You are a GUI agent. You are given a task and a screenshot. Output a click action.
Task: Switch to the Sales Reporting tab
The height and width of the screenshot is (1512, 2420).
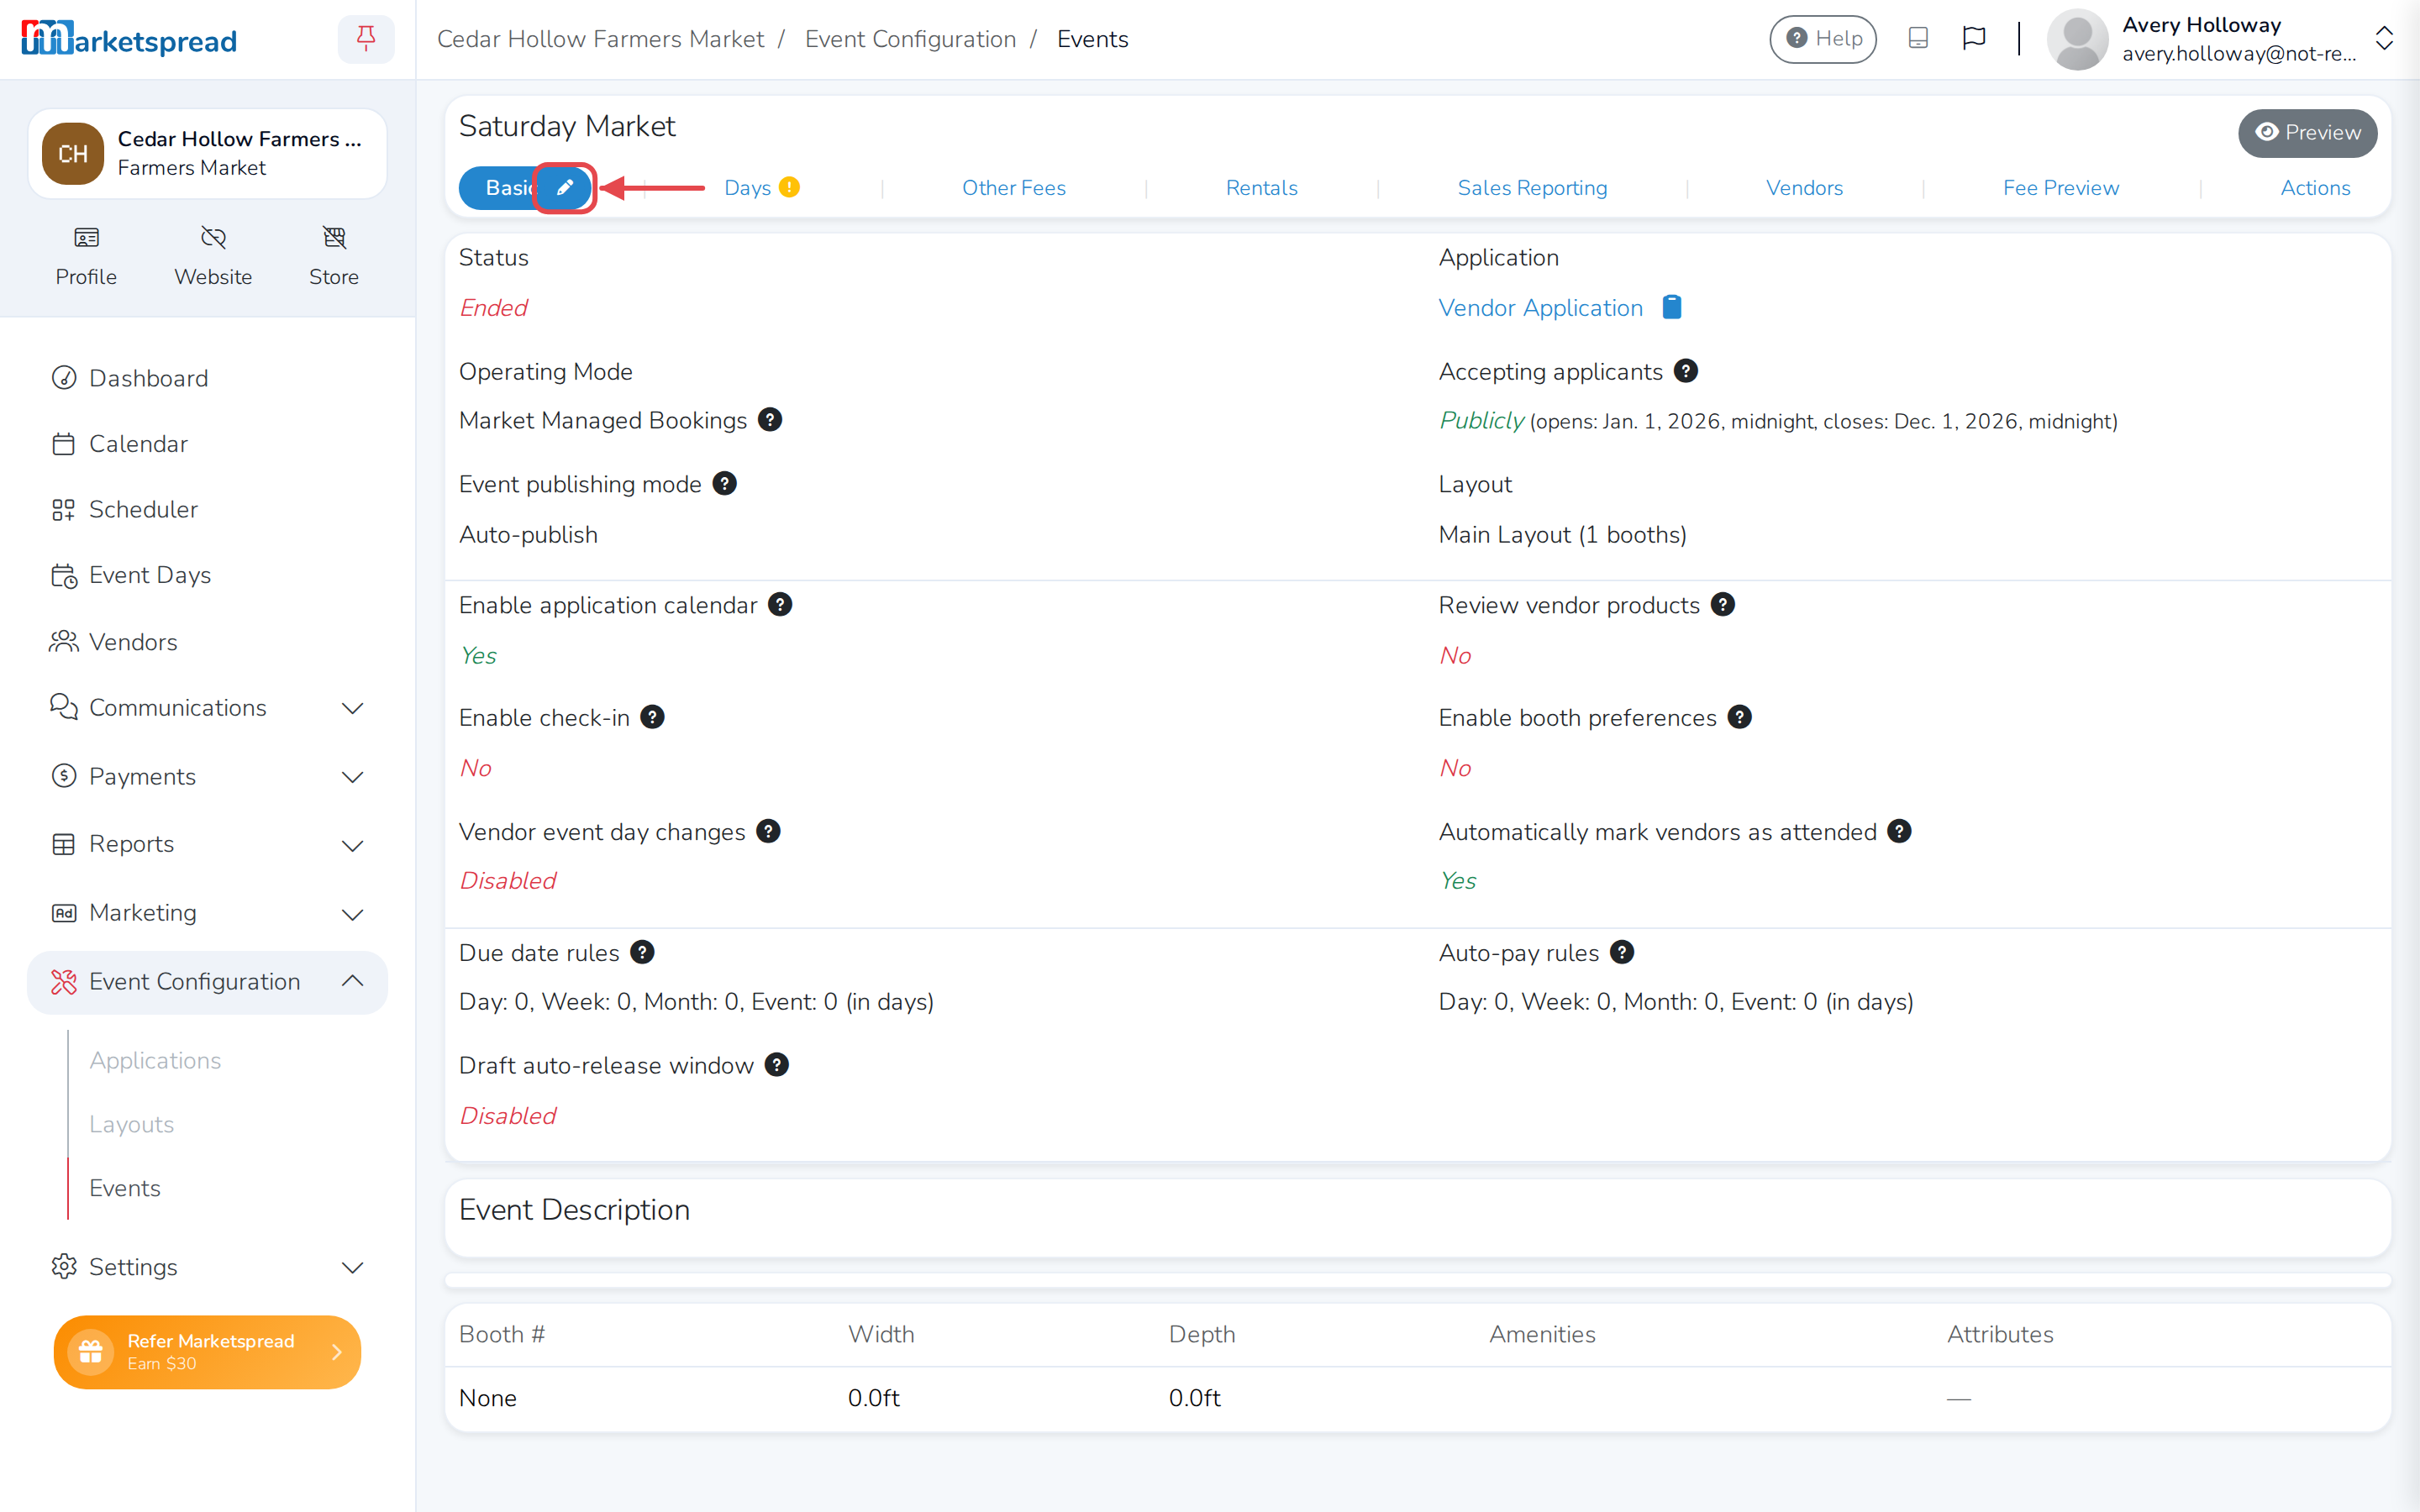click(x=1532, y=187)
